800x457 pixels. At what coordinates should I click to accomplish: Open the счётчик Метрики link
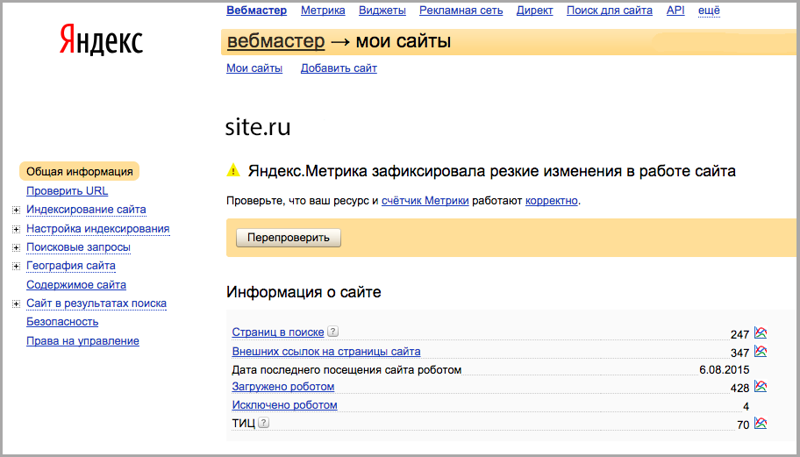pos(425,200)
